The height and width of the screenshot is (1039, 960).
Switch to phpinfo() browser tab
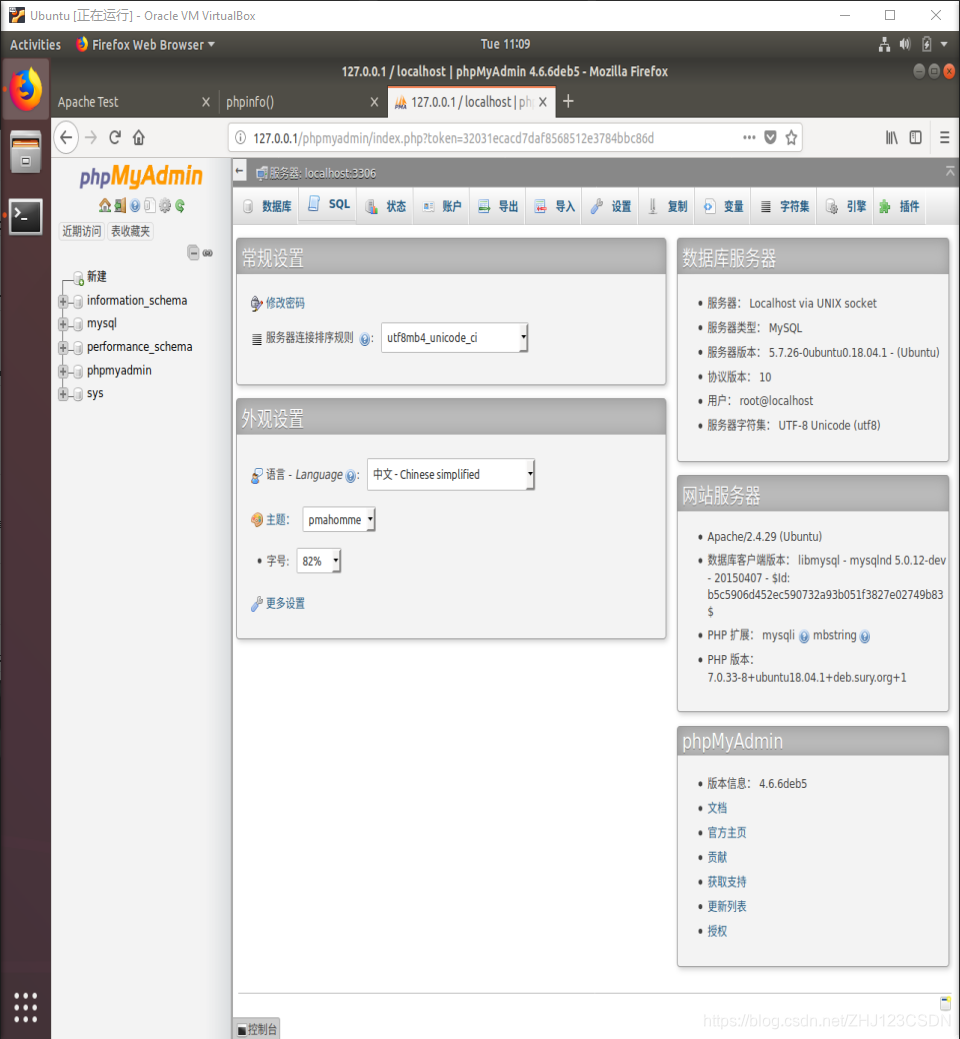click(x=303, y=102)
